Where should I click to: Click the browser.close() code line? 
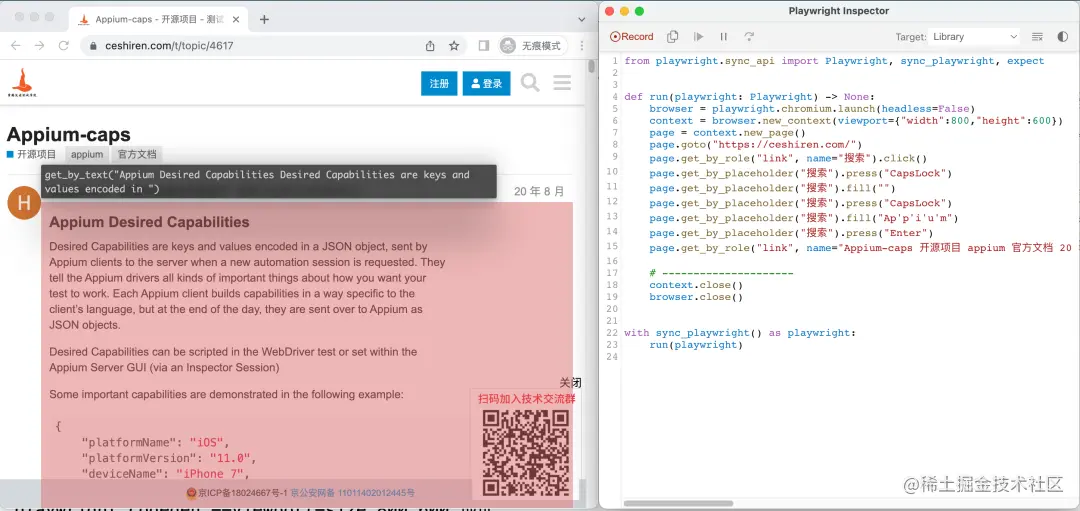click(696, 297)
